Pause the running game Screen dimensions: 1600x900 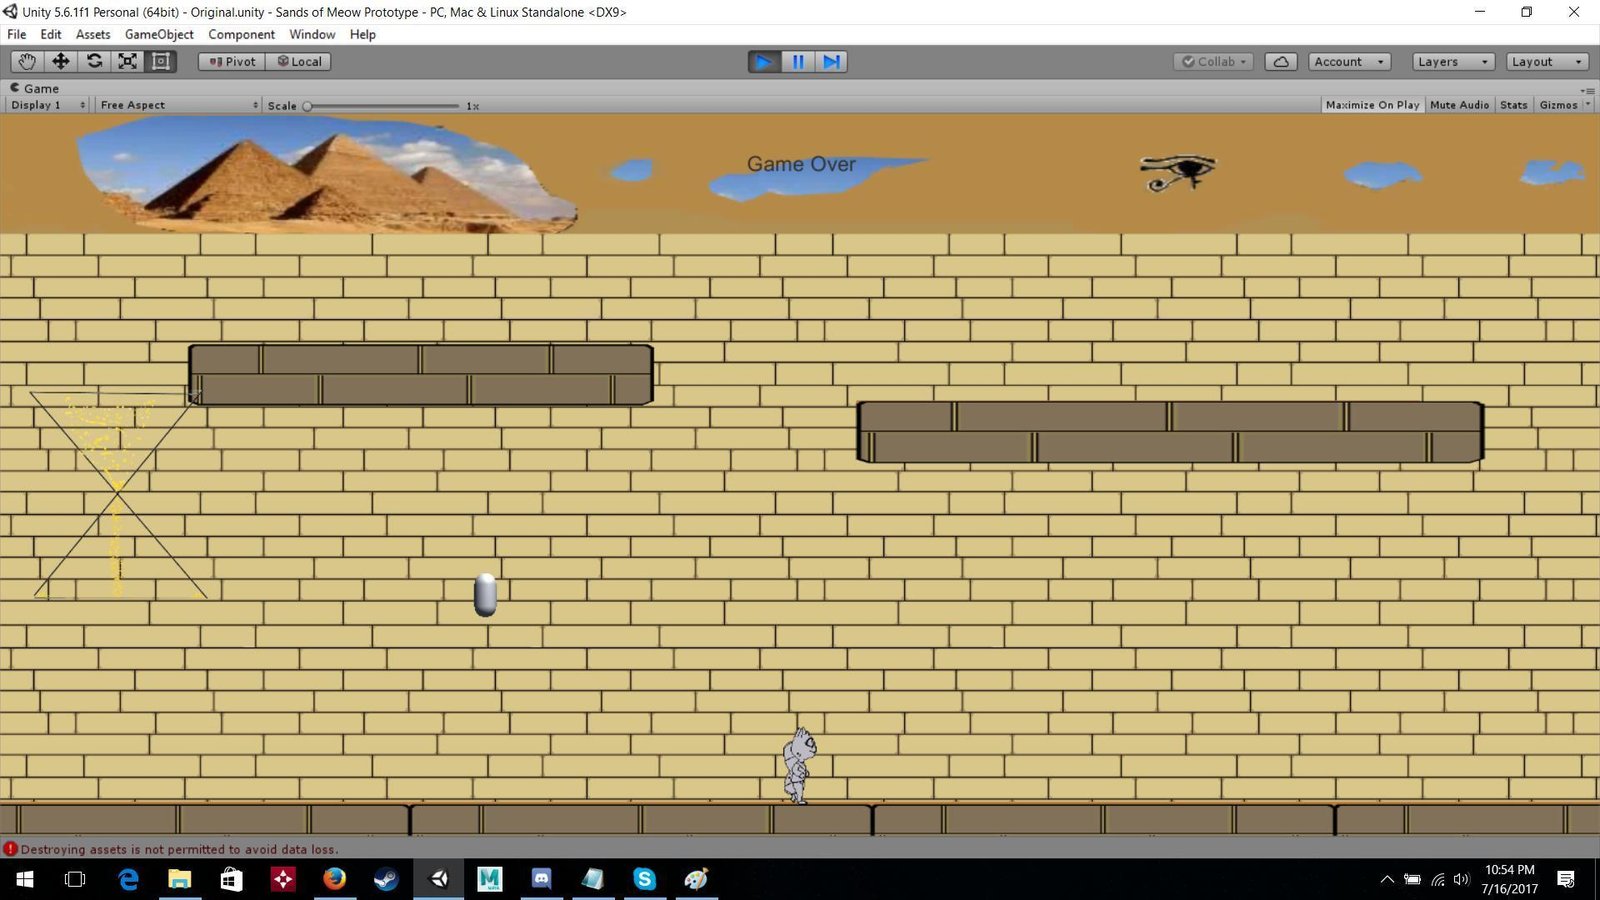(798, 62)
